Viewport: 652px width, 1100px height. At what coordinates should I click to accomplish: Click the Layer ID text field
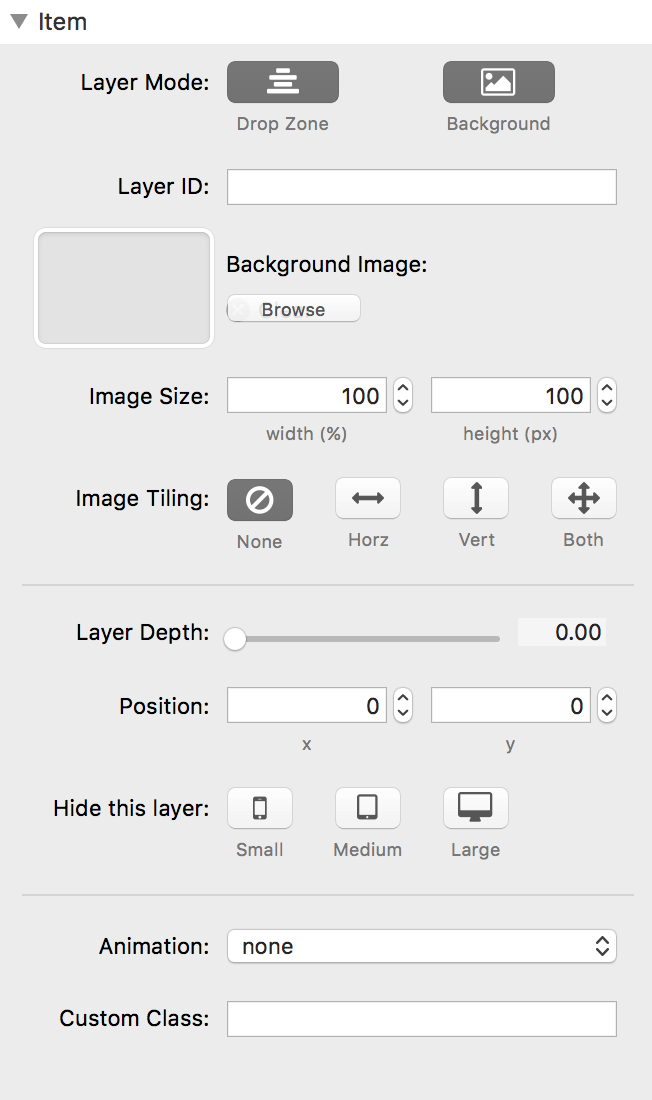421,187
